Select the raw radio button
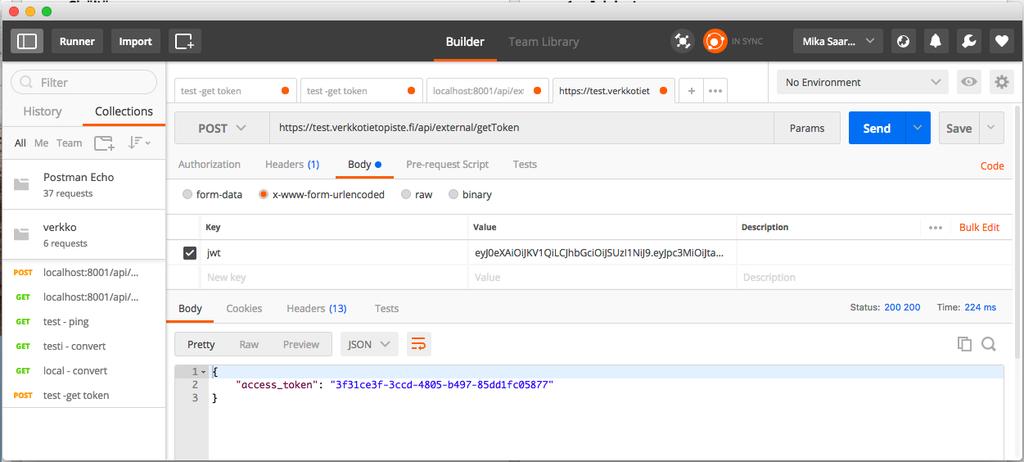The image size is (1024, 462). coord(406,194)
